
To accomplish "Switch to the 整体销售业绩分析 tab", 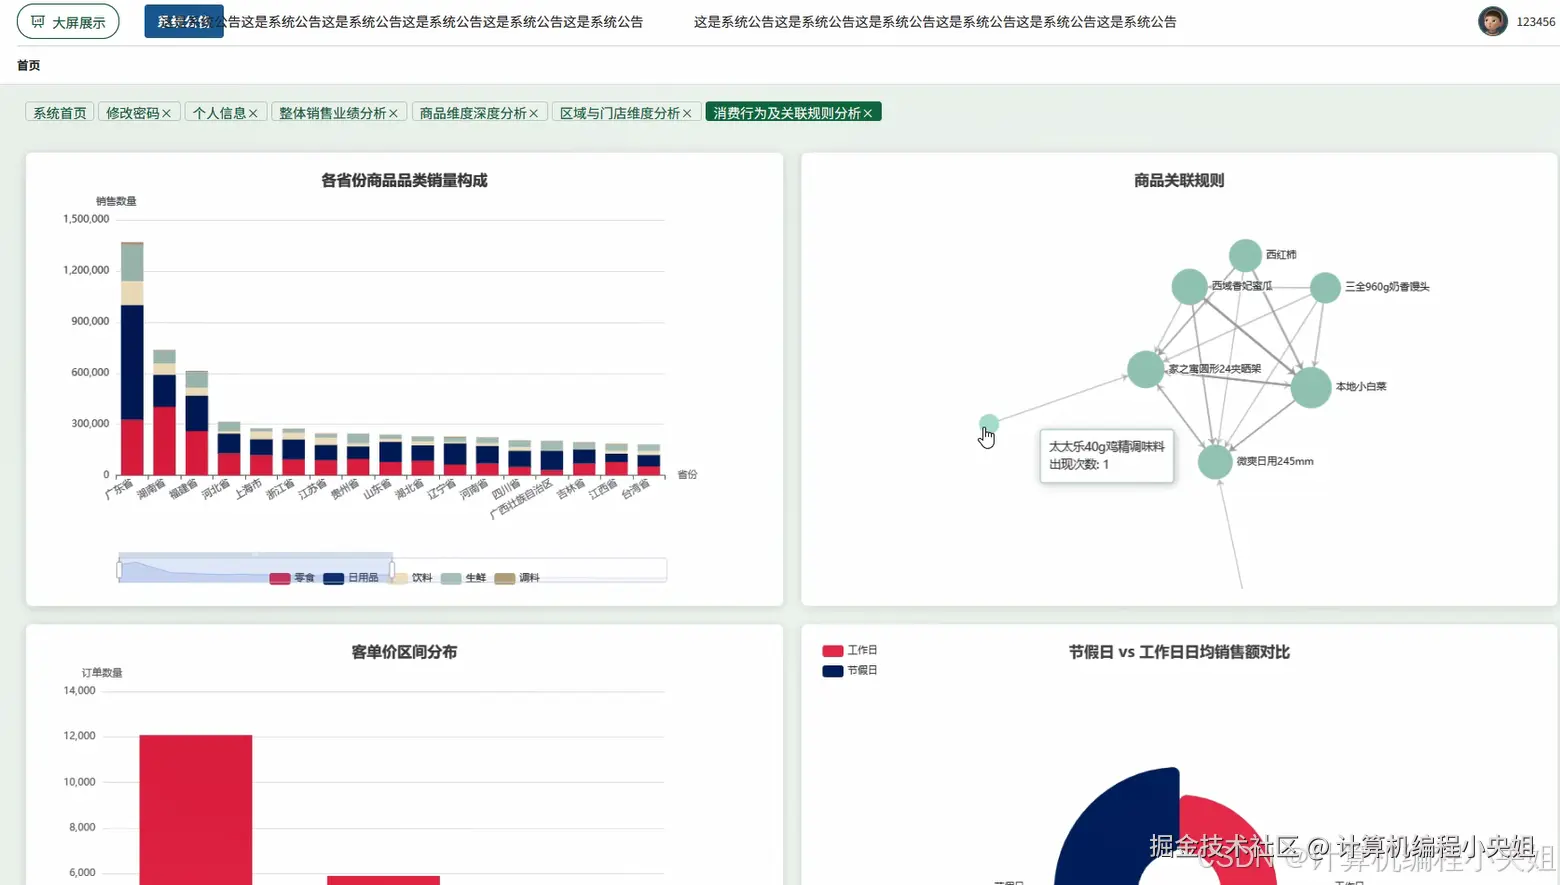I will point(332,112).
